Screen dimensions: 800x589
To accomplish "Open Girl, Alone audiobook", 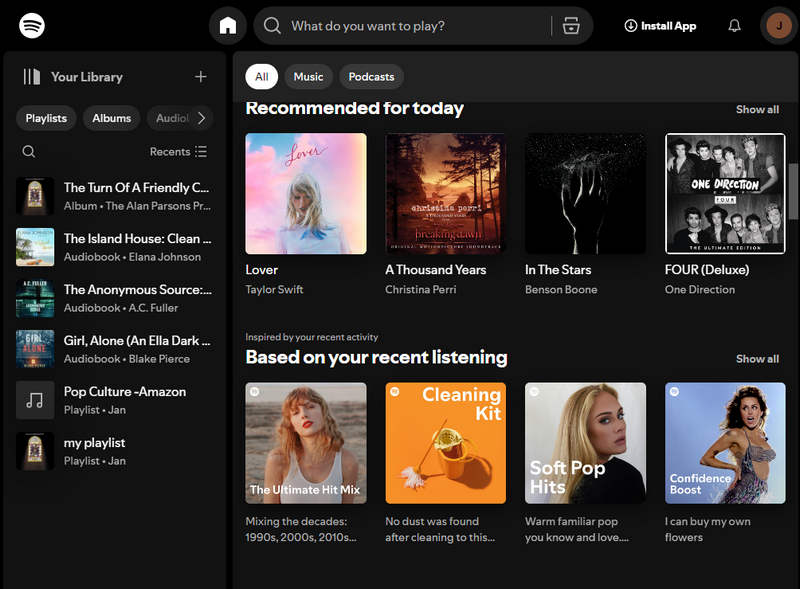I will pos(114,349).
